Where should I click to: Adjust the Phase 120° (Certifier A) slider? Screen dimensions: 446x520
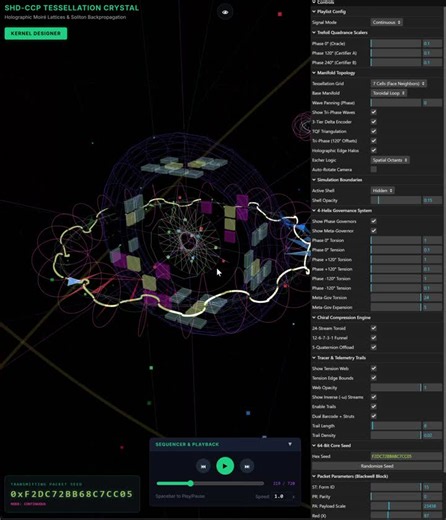point(396,53)
